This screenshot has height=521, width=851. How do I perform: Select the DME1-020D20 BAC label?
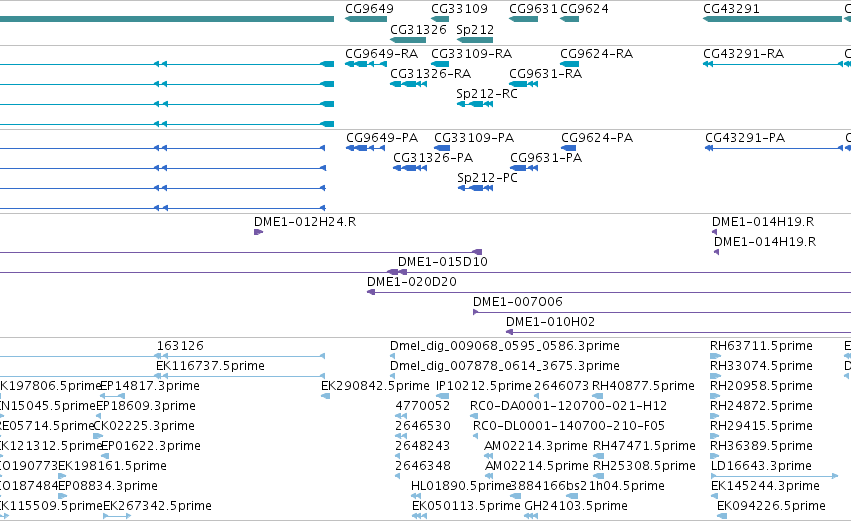coord(412,282)
